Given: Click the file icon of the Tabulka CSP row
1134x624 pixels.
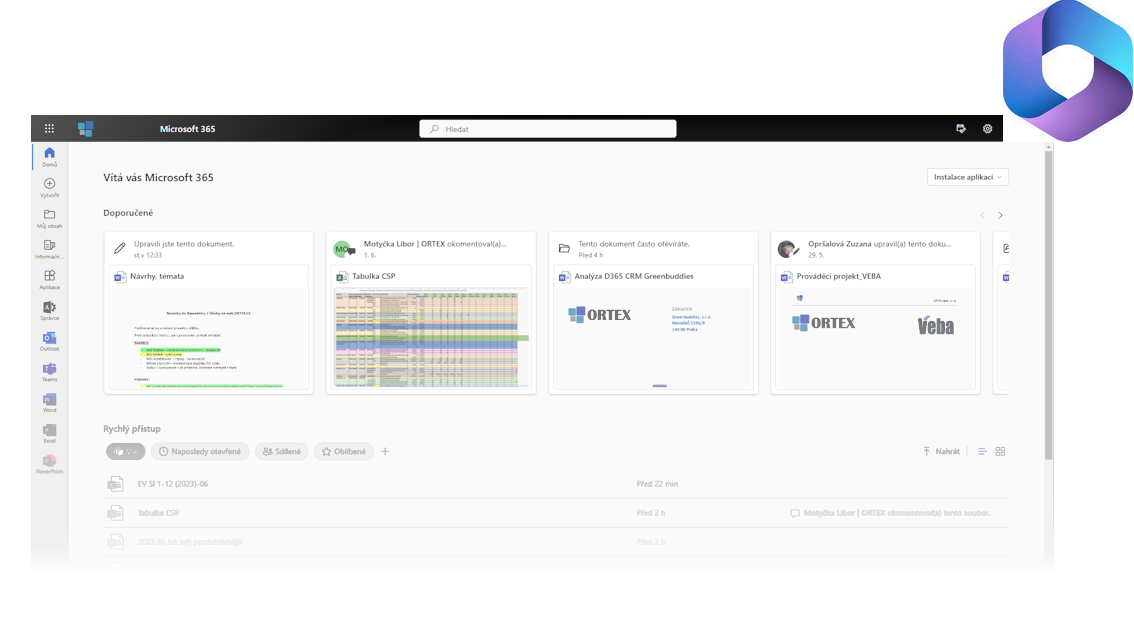Looking at the screenshot, I should click(115, 513).
